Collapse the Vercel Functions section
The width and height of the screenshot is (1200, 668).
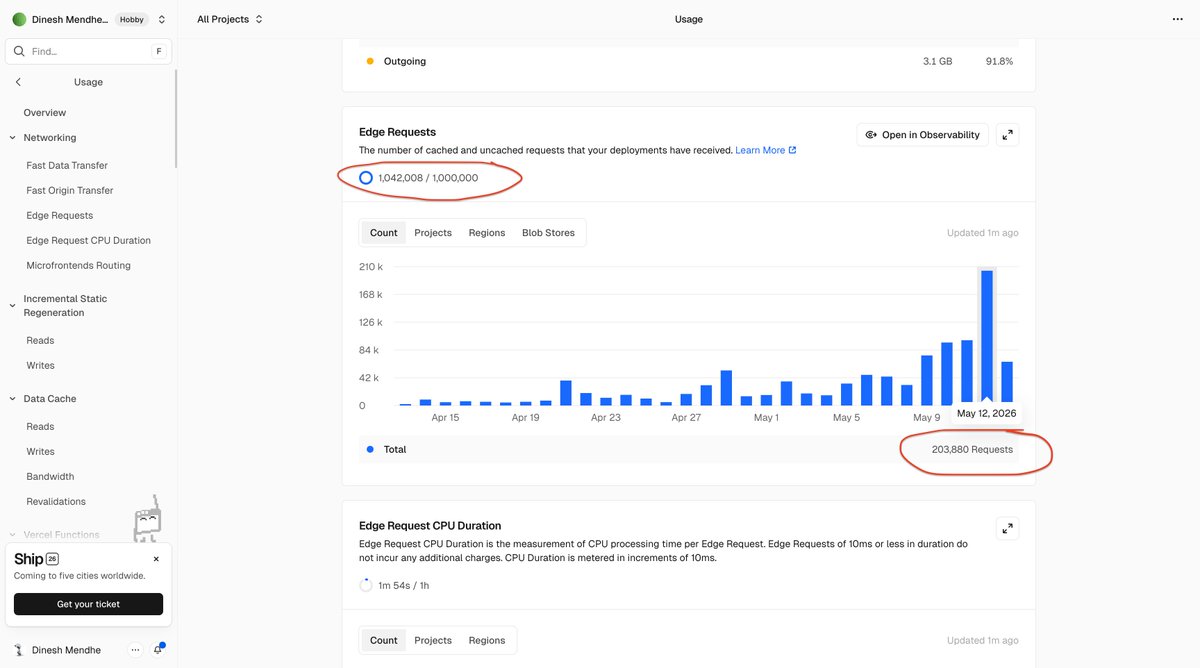[13, 535]
